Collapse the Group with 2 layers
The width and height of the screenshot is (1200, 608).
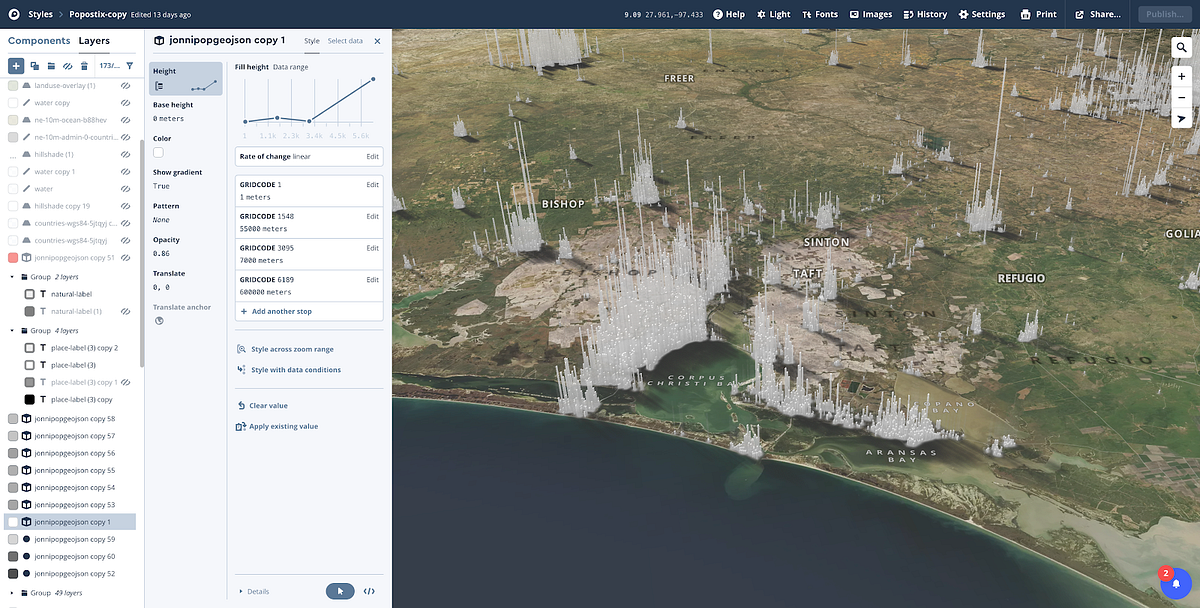coord(9,276)
